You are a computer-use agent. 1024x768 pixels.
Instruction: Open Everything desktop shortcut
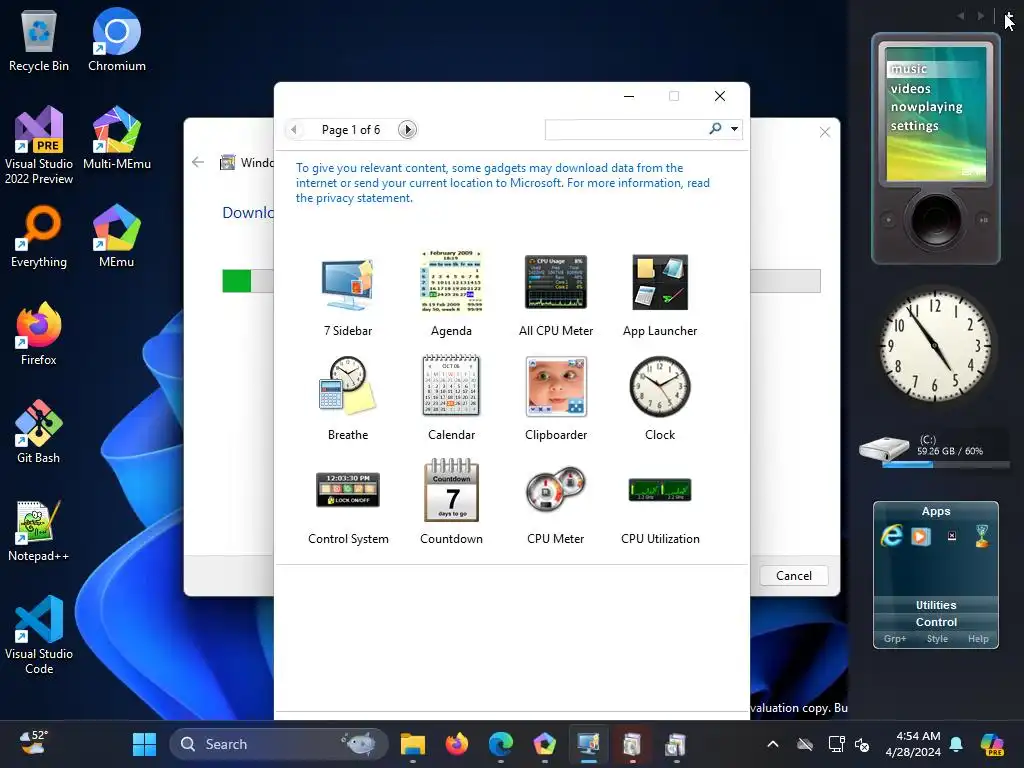click(x=39, y=236)
